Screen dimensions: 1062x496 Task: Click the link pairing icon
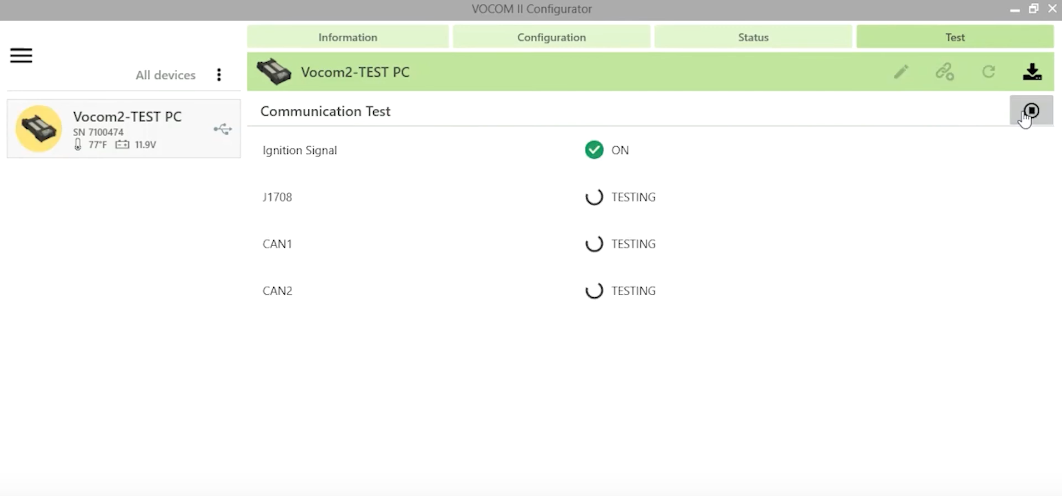pyautogui.click(x=945, y=72)
